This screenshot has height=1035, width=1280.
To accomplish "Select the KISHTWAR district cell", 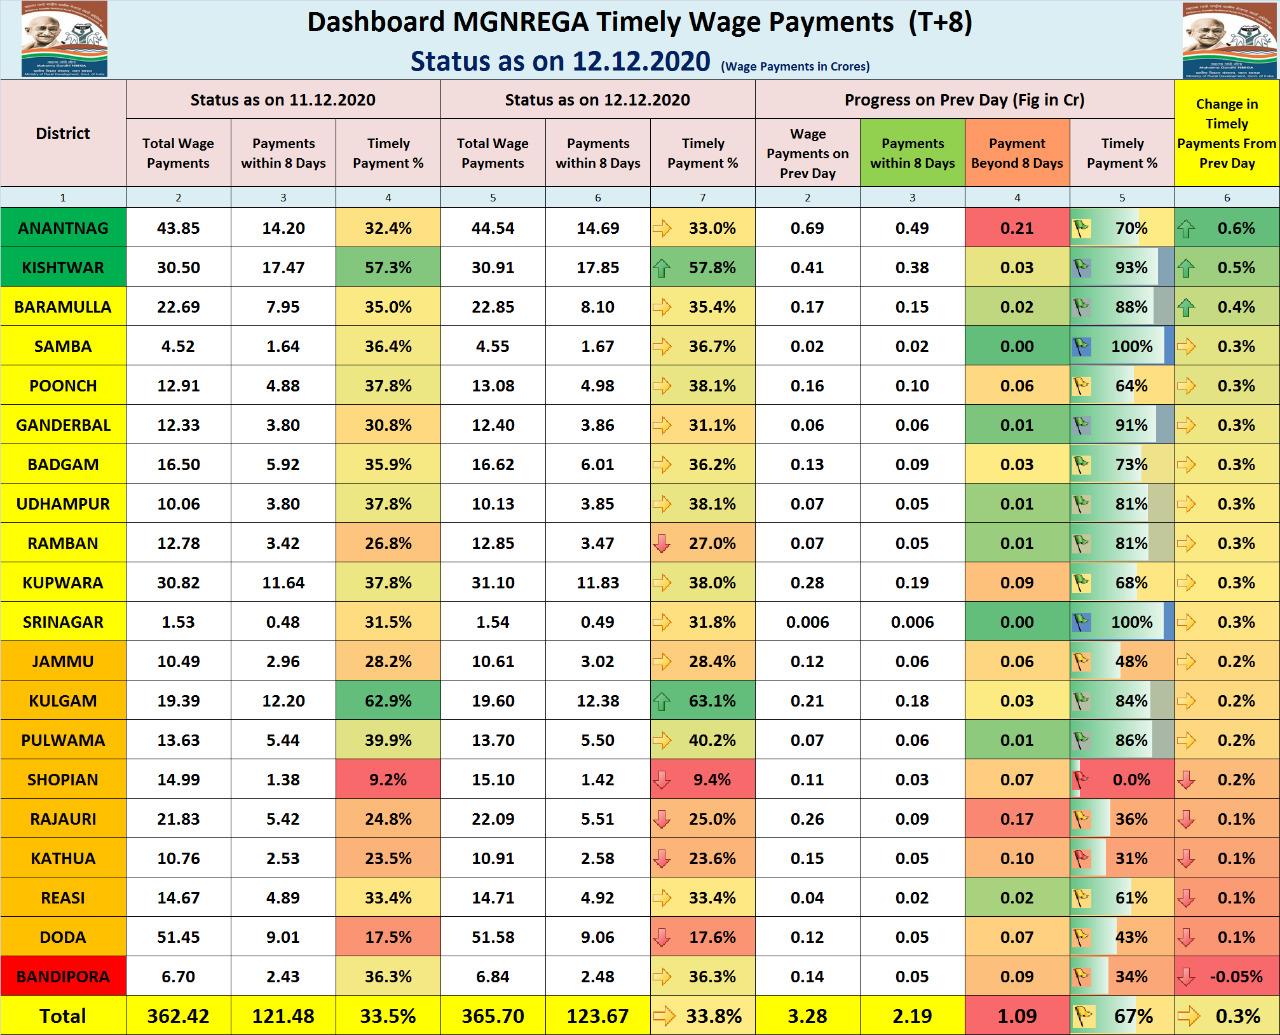I will point(63,268).
